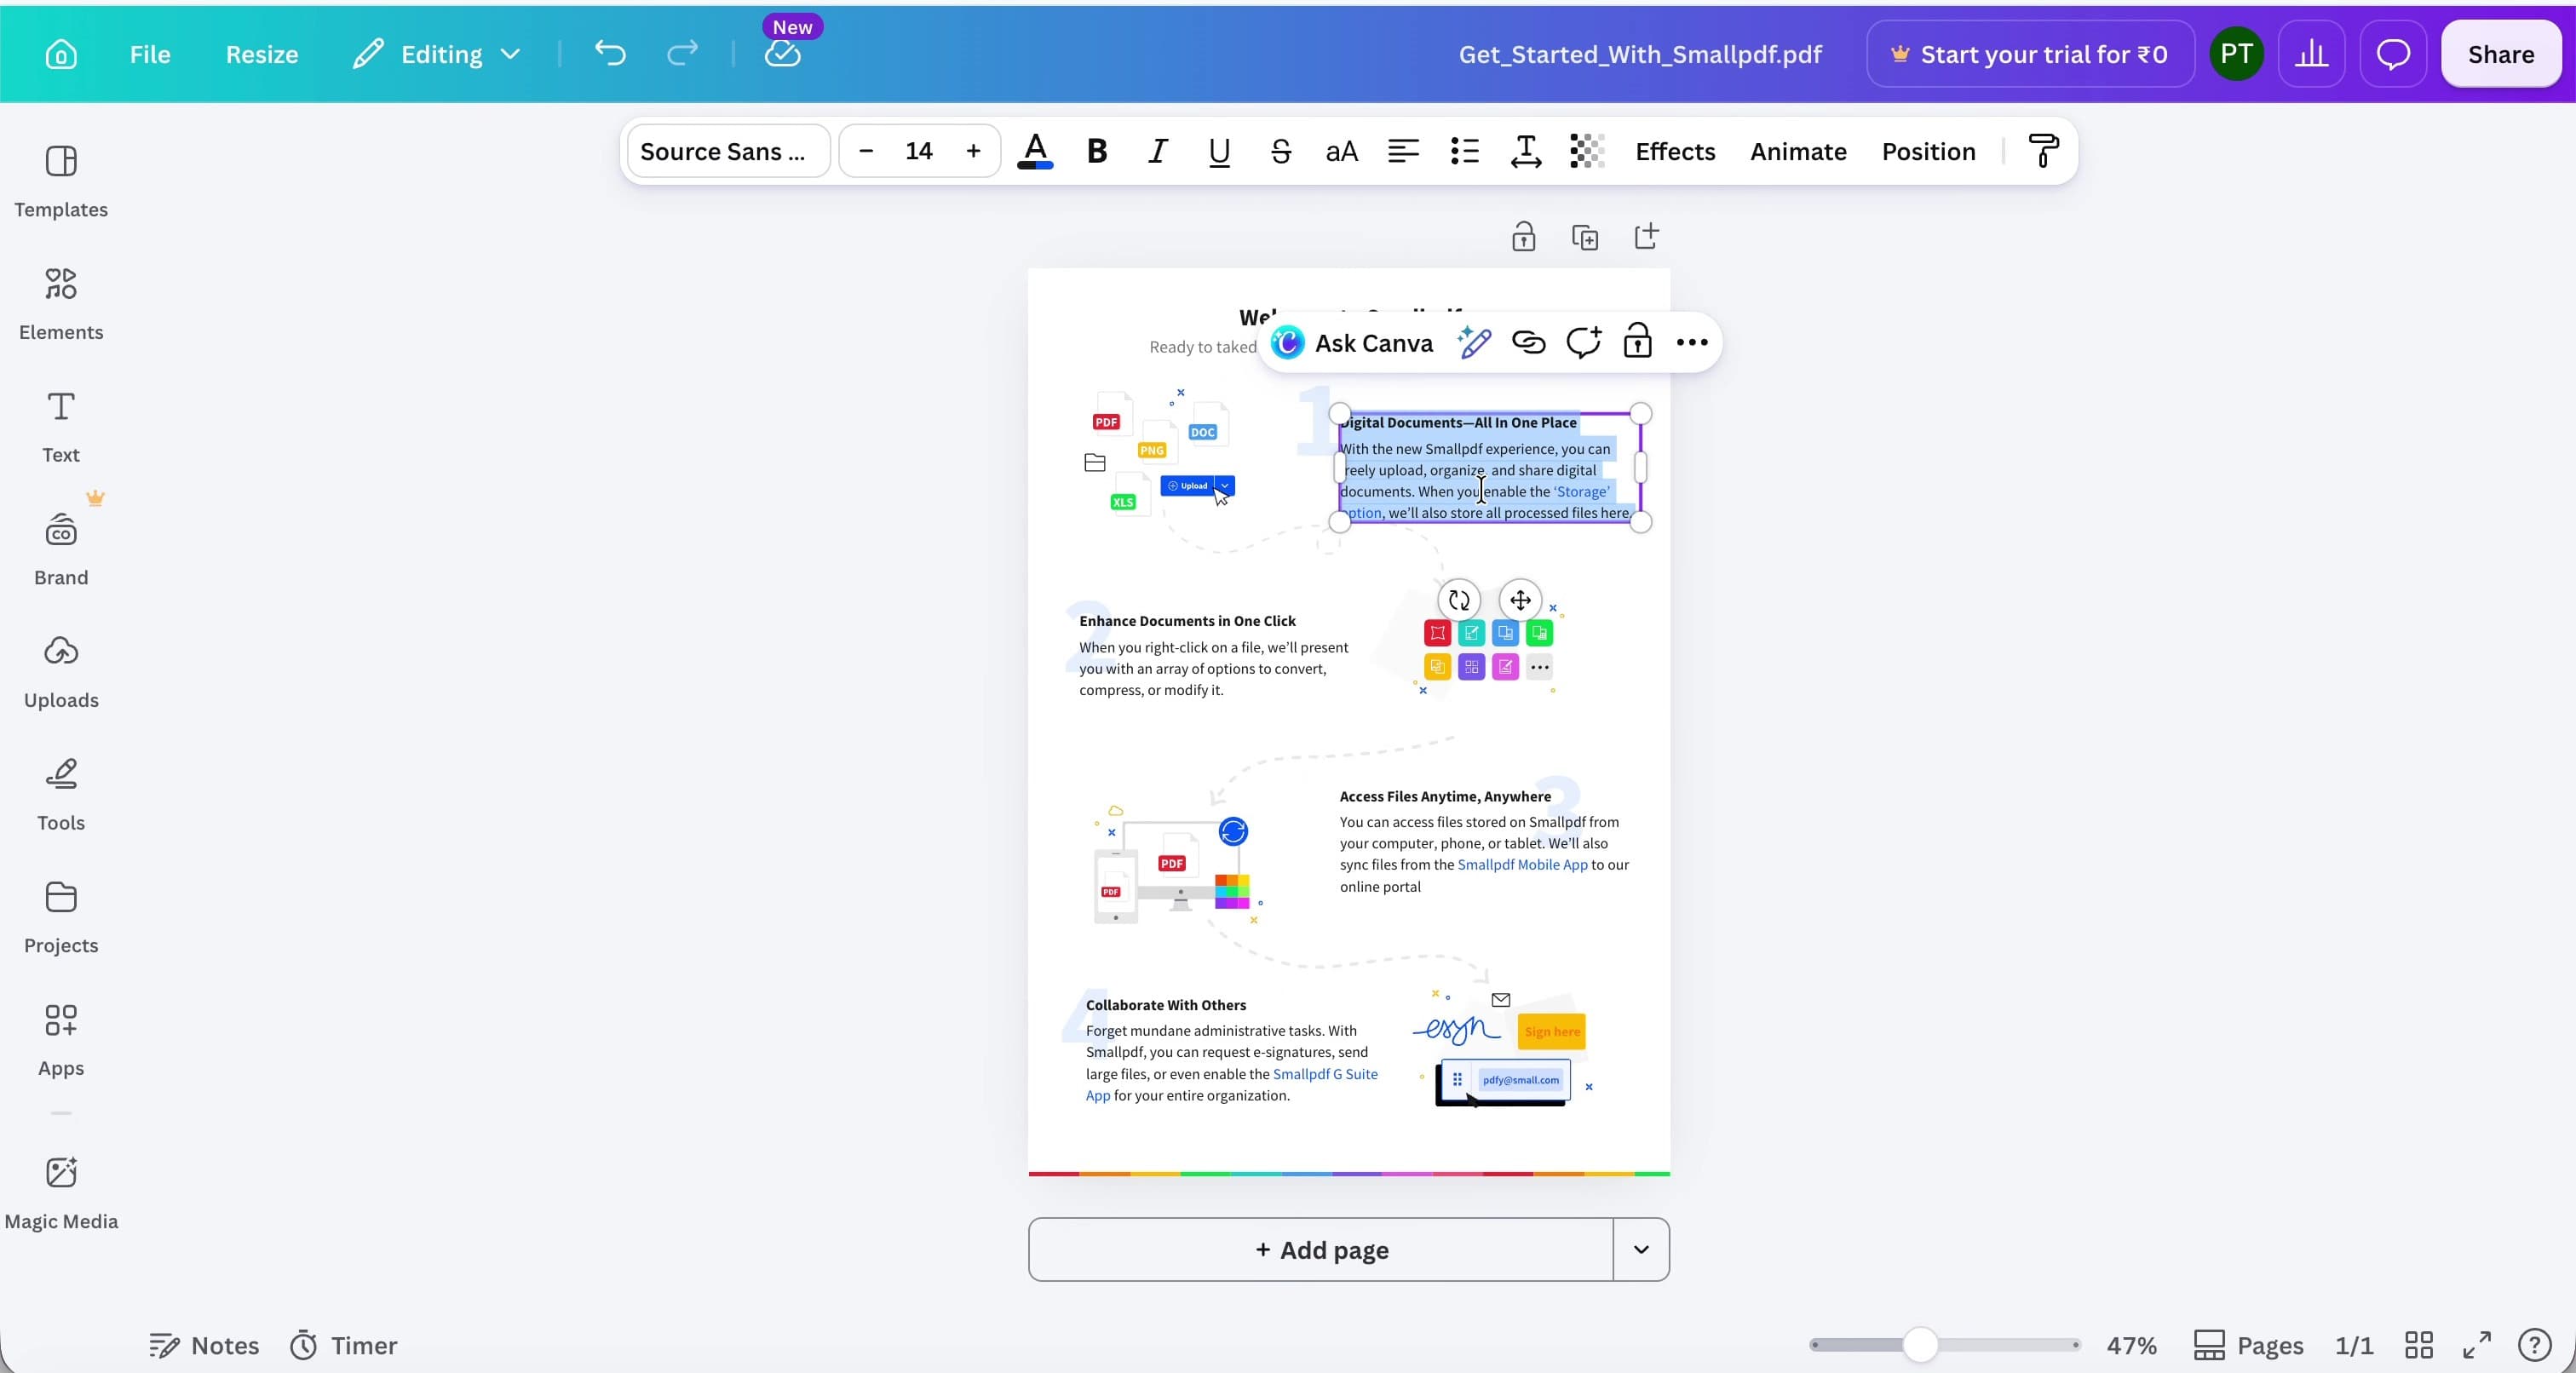Toggle the bullet list
This screenshot has width=2576, height=1373.
pyautogui.click(x=1465, y=151)
